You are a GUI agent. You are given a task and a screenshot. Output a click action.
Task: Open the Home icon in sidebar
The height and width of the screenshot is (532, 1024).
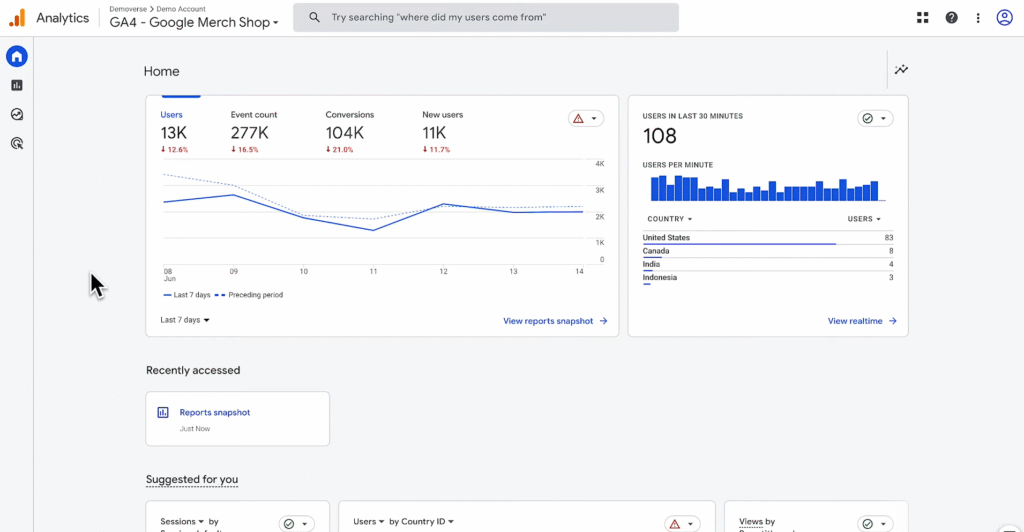[17, 57]
